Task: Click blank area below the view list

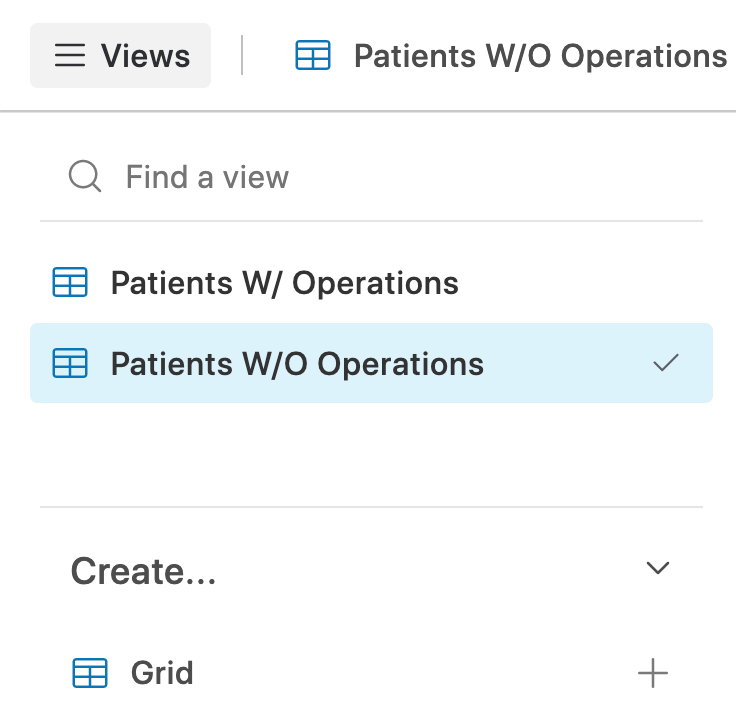Action: tap(371, 454)
